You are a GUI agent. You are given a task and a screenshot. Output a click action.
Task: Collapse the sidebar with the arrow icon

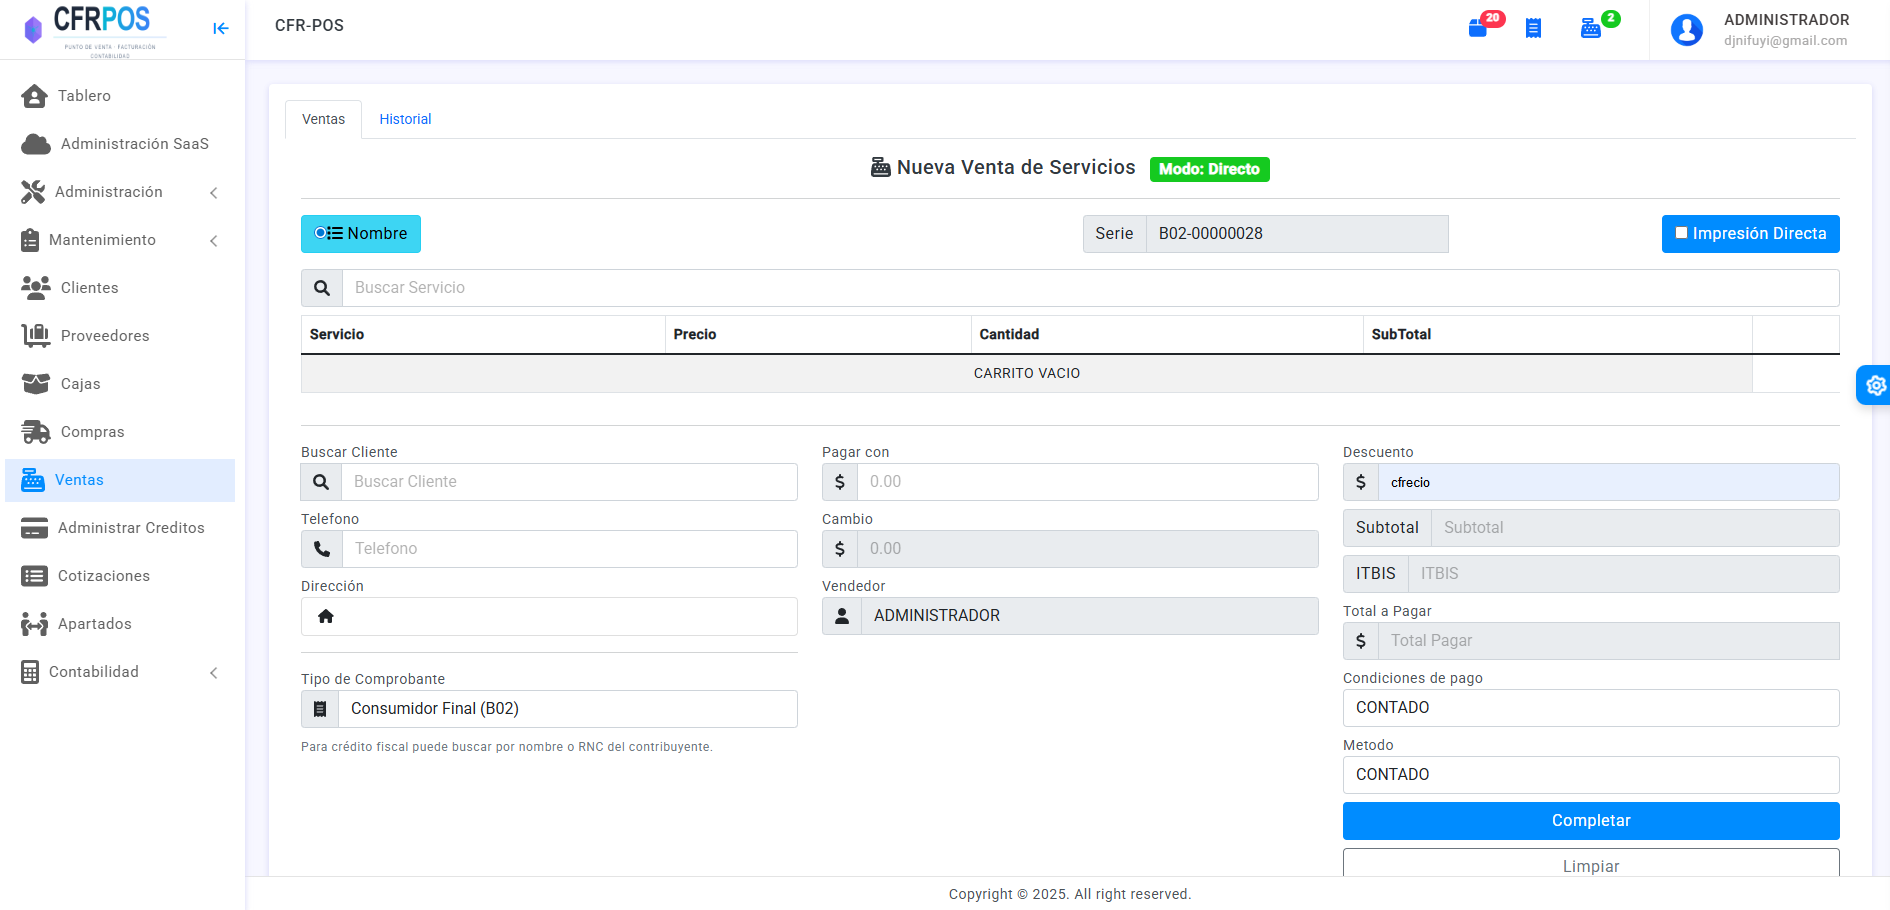click(221, 28)
